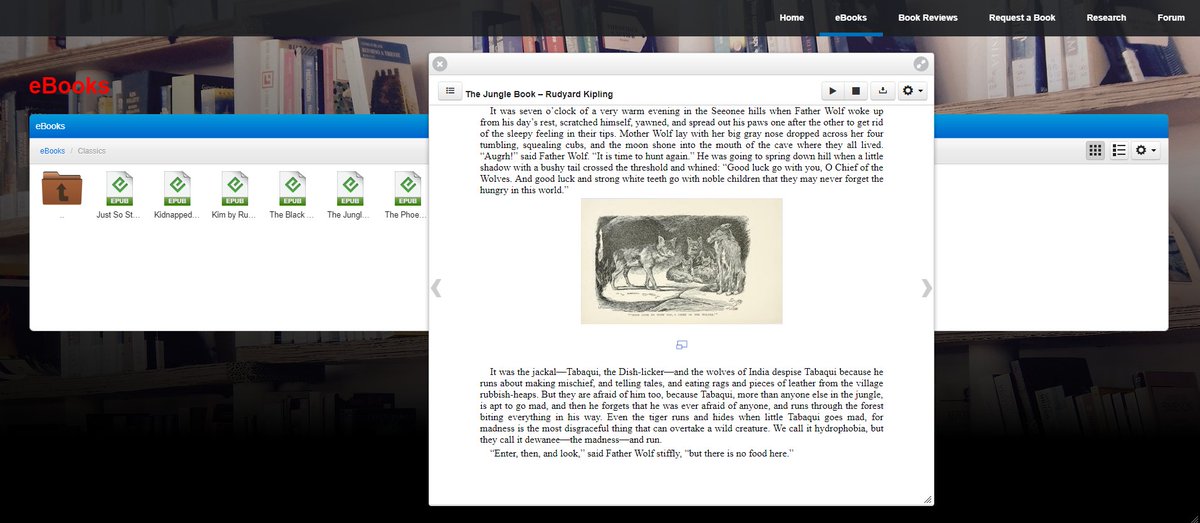Open the table of contents menu icon

click(450, 92)
